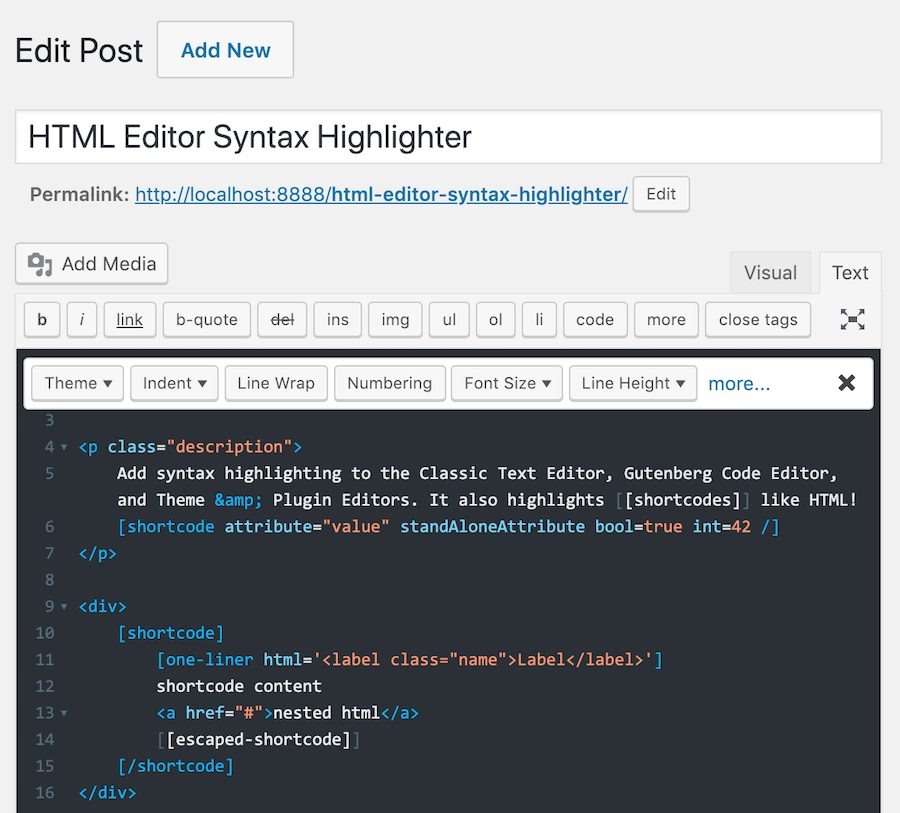The width and height of the screenshot is (900, 813).
Task: Enter fullscreen editing mode
Action: click(x=852, y=319)
